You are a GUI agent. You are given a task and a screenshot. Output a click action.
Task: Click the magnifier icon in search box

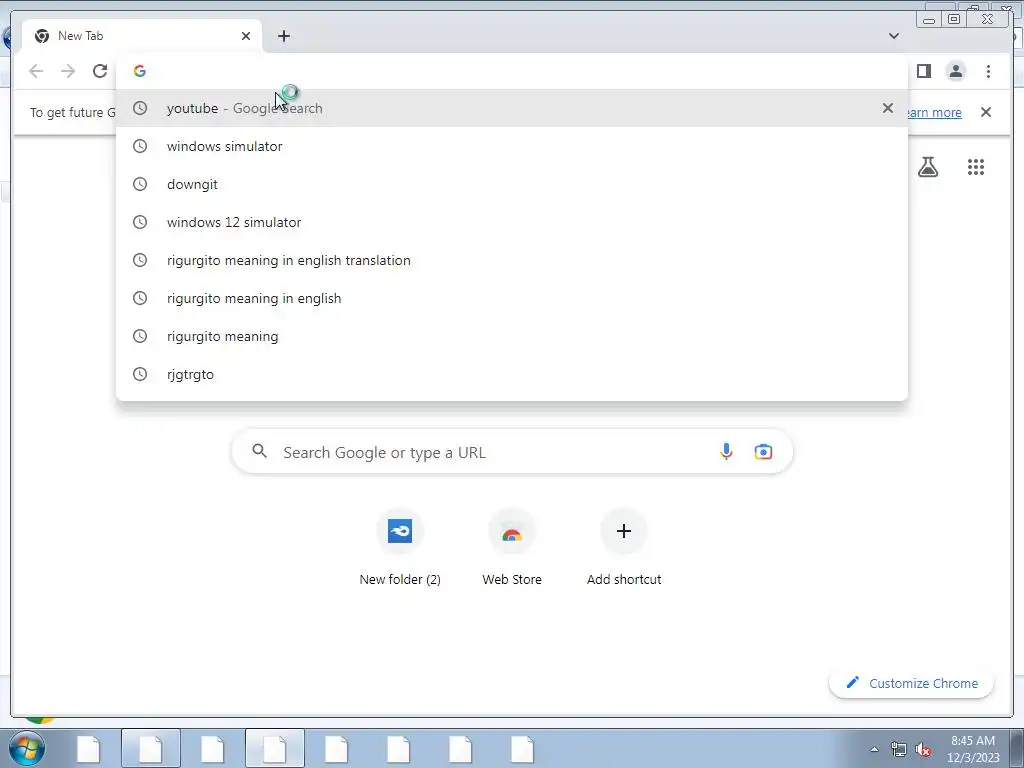[259, 451]
